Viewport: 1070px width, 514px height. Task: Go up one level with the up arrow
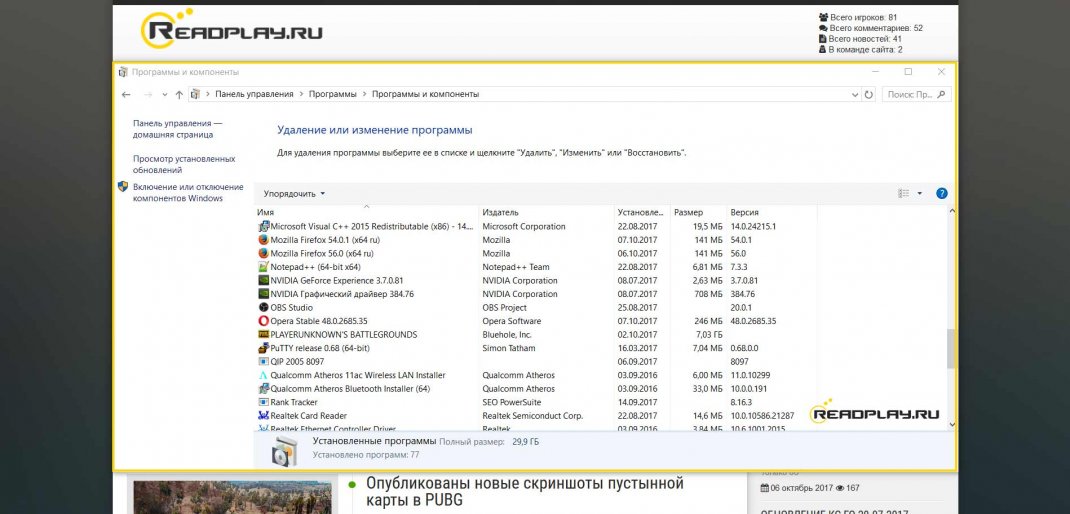tap(179, 95)
